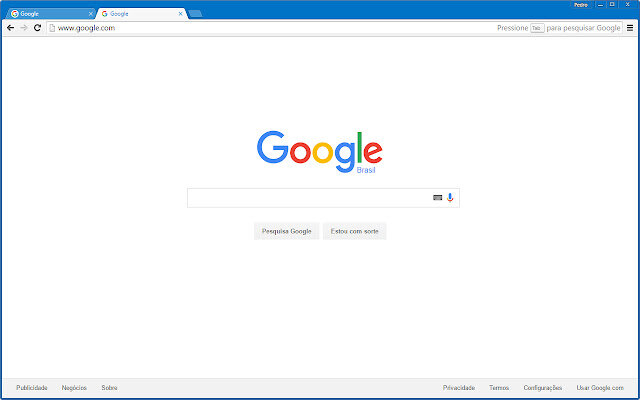Select the second active Google tab

(x=142, y=13)
